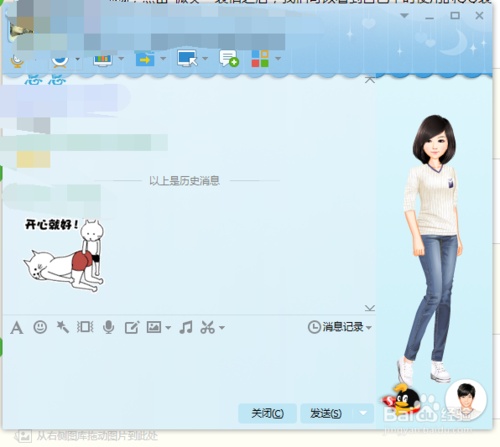Image resolution: width=500 pixels, height=447 pixels.
Task: Click the 发送(S) send button
Action: pyautogui.click(x=326, y=413)
